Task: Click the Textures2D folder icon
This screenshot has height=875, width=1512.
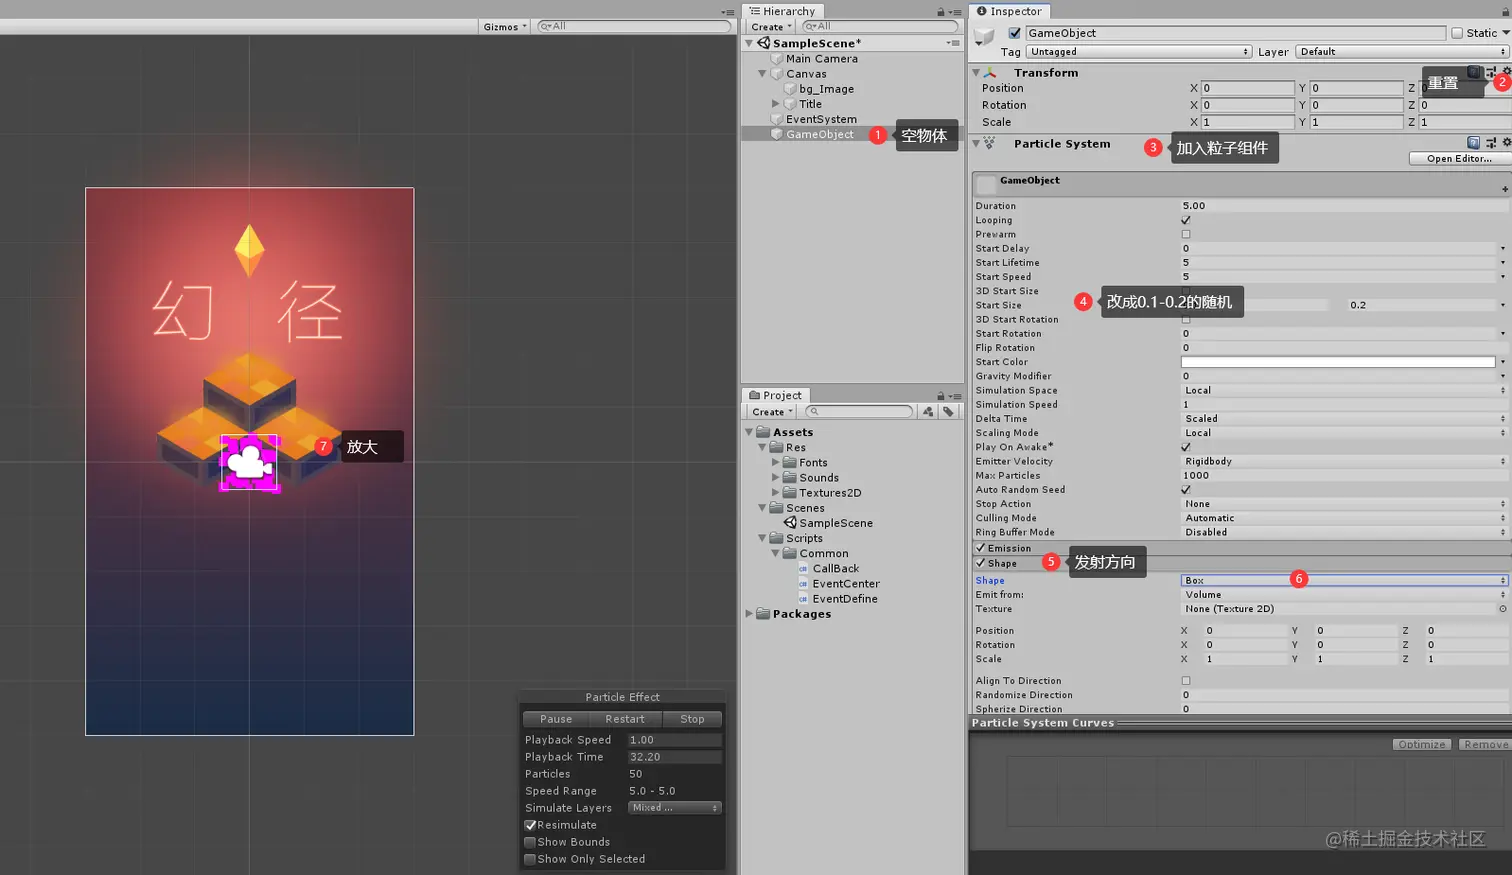Action: click(790, 493)
